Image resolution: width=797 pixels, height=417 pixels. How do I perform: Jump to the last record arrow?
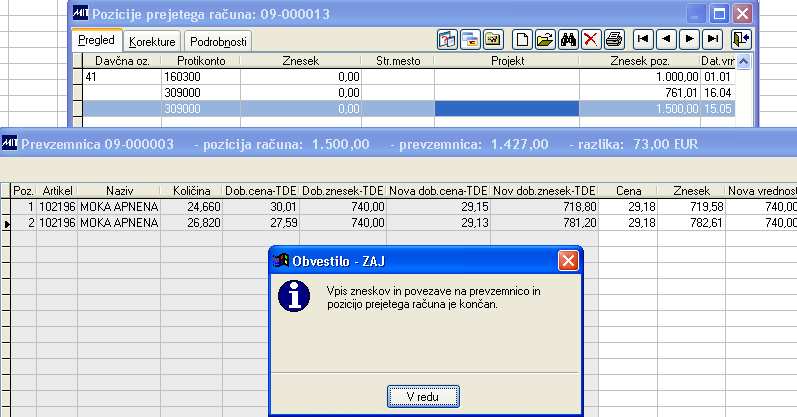(x=713, y=39)
